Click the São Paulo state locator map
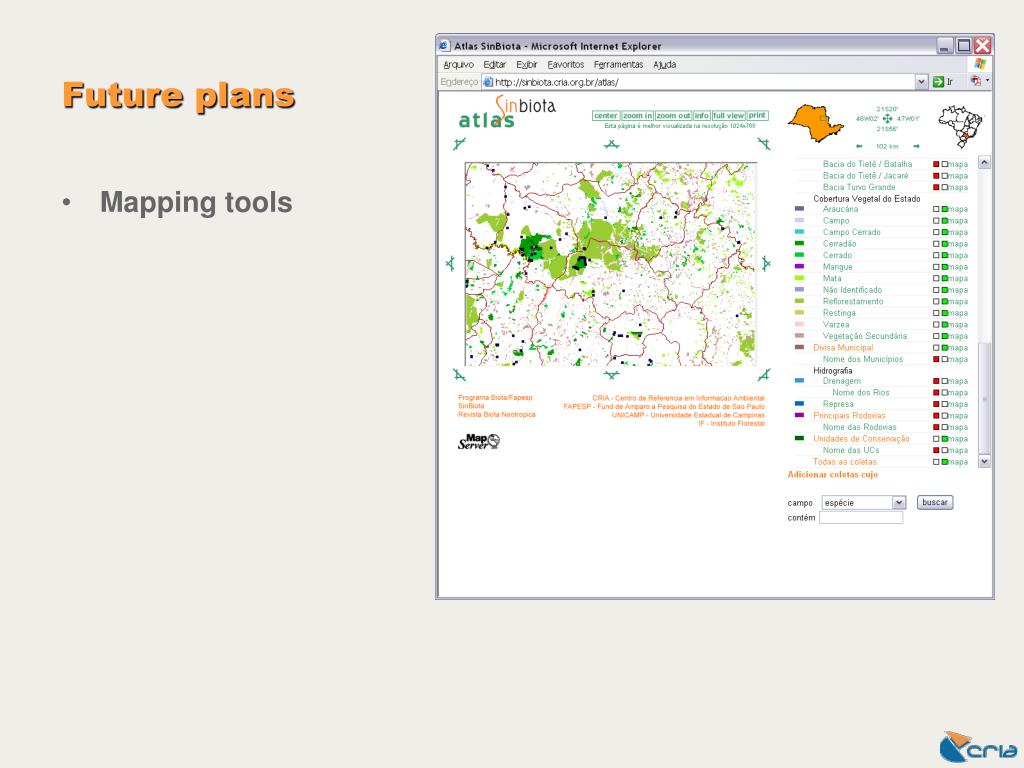Viewport: 1024px width, 768px height. [x=816, y=122]
